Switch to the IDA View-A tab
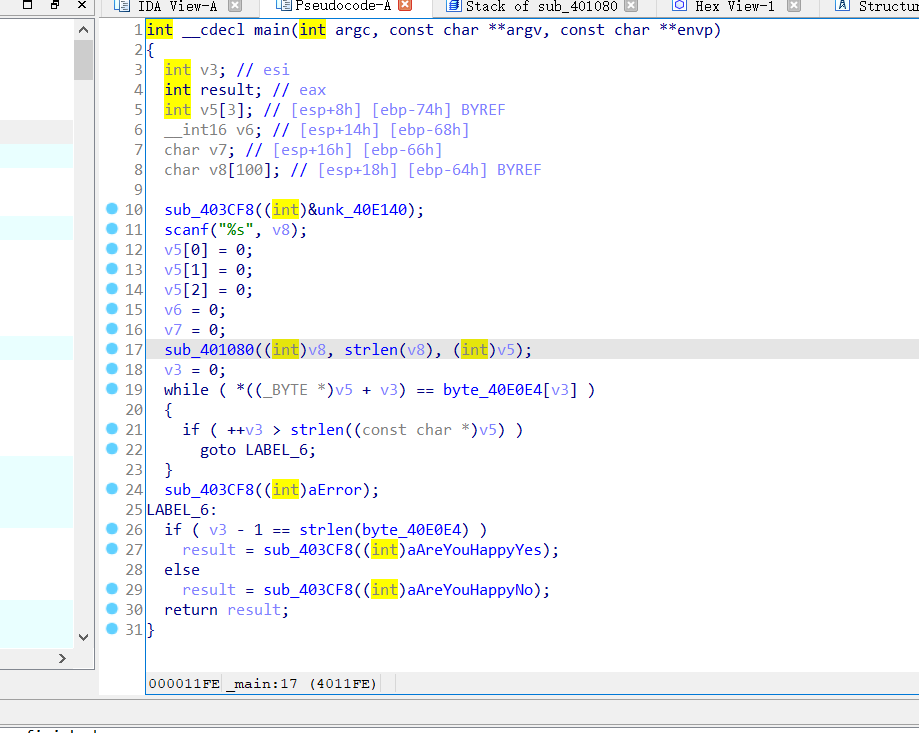The height and width of the screenshot is (733, 919). pos(177,6)
